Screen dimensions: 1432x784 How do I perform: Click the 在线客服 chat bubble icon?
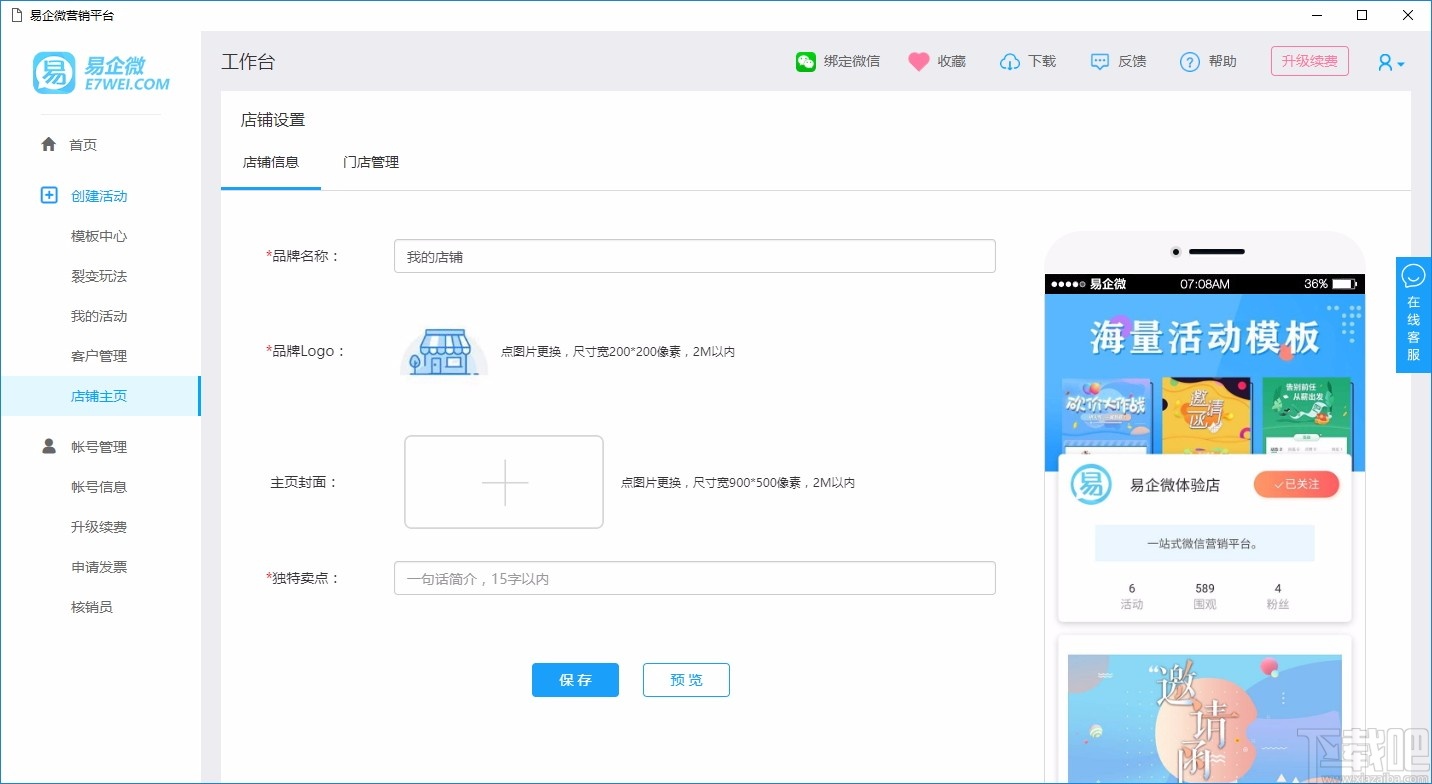pyautogui.click(x=1414, y=275)
